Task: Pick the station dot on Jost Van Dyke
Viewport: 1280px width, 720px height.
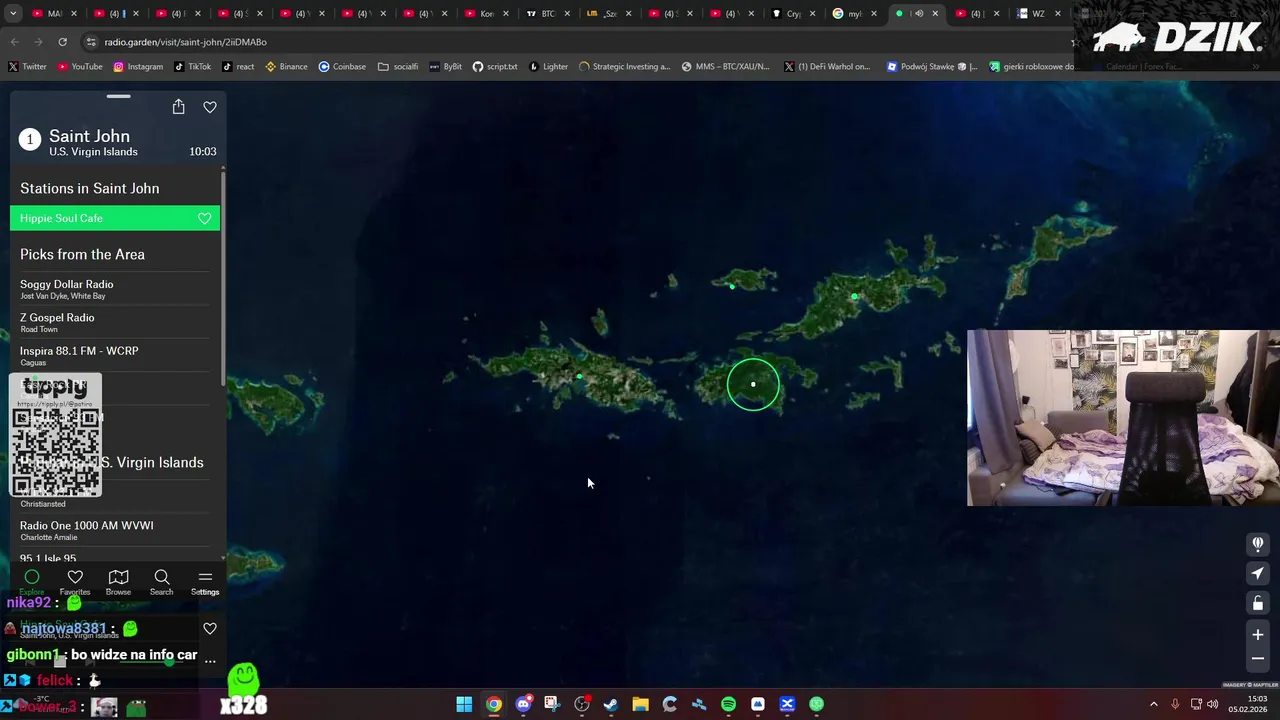Action: click(732, 287)
